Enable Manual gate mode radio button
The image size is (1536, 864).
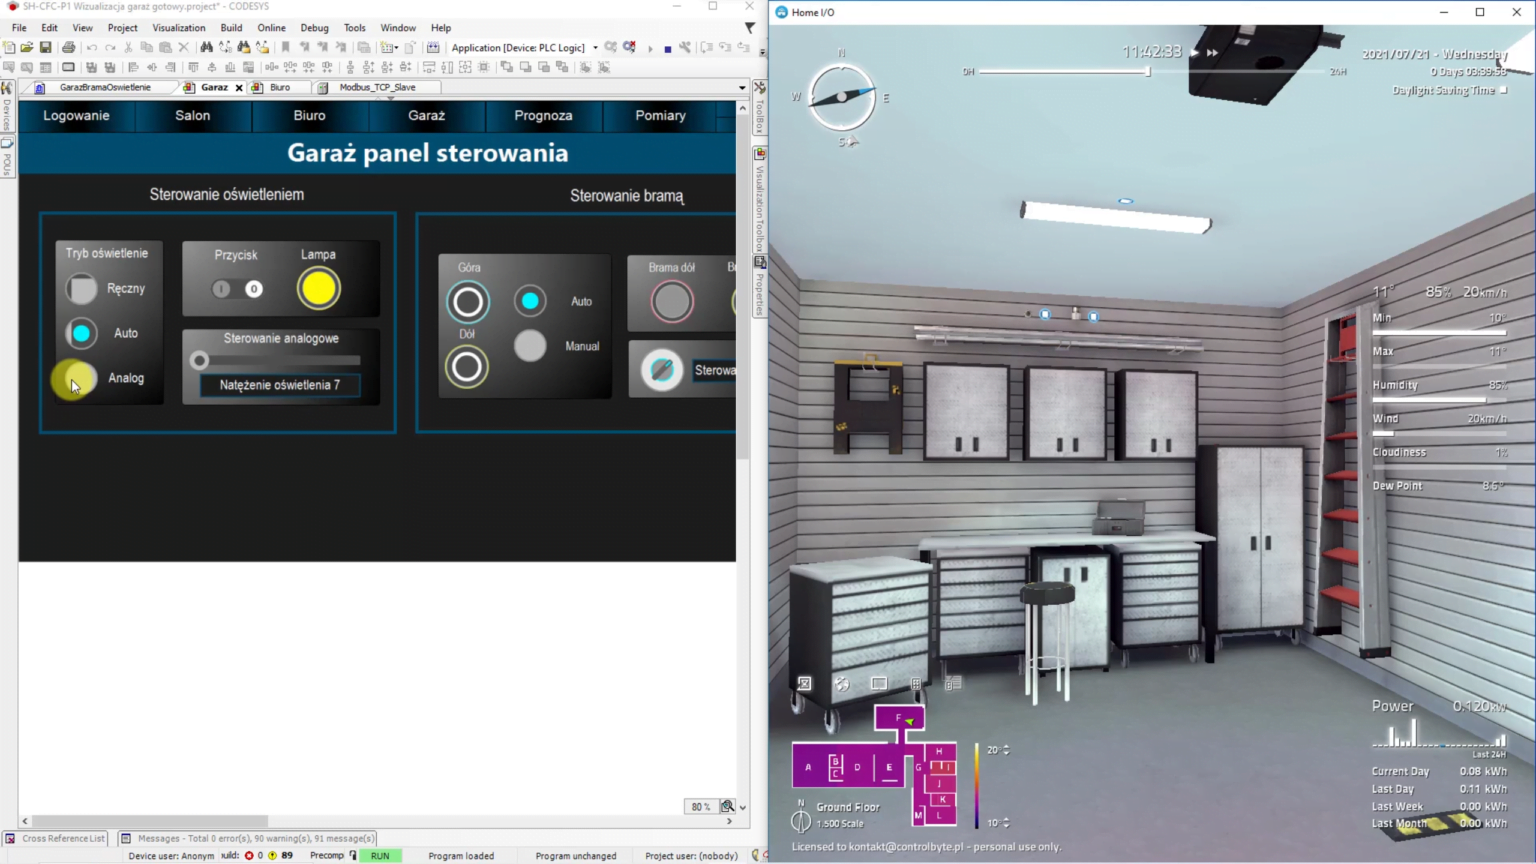[530, 346]
